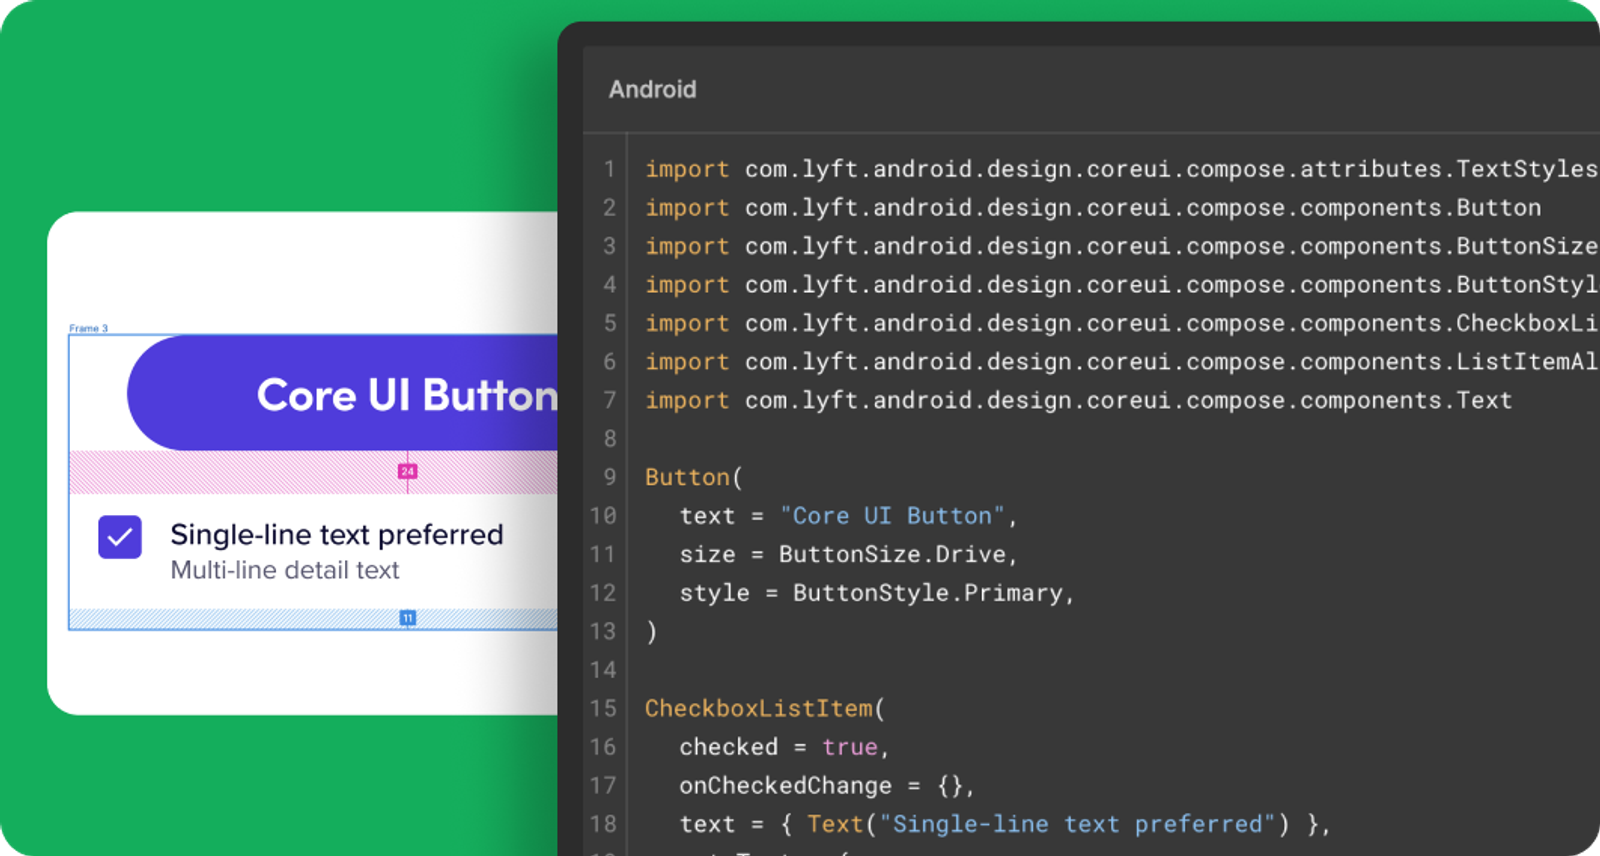Click the import line ending in components.Text
1600x856 pixels.
[1079, 400]
